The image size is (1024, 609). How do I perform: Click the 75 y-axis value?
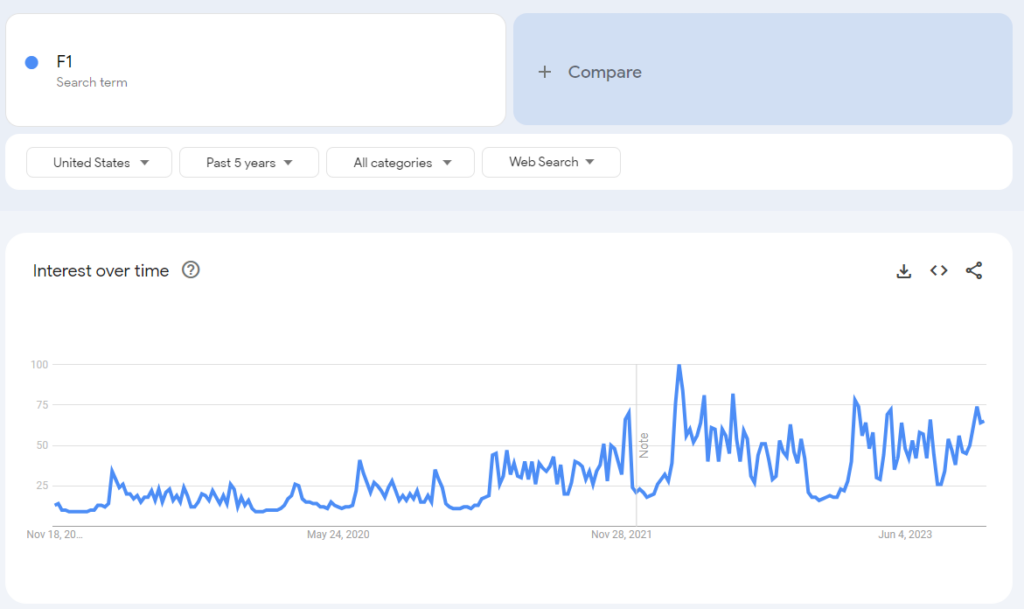coord(42,405)
